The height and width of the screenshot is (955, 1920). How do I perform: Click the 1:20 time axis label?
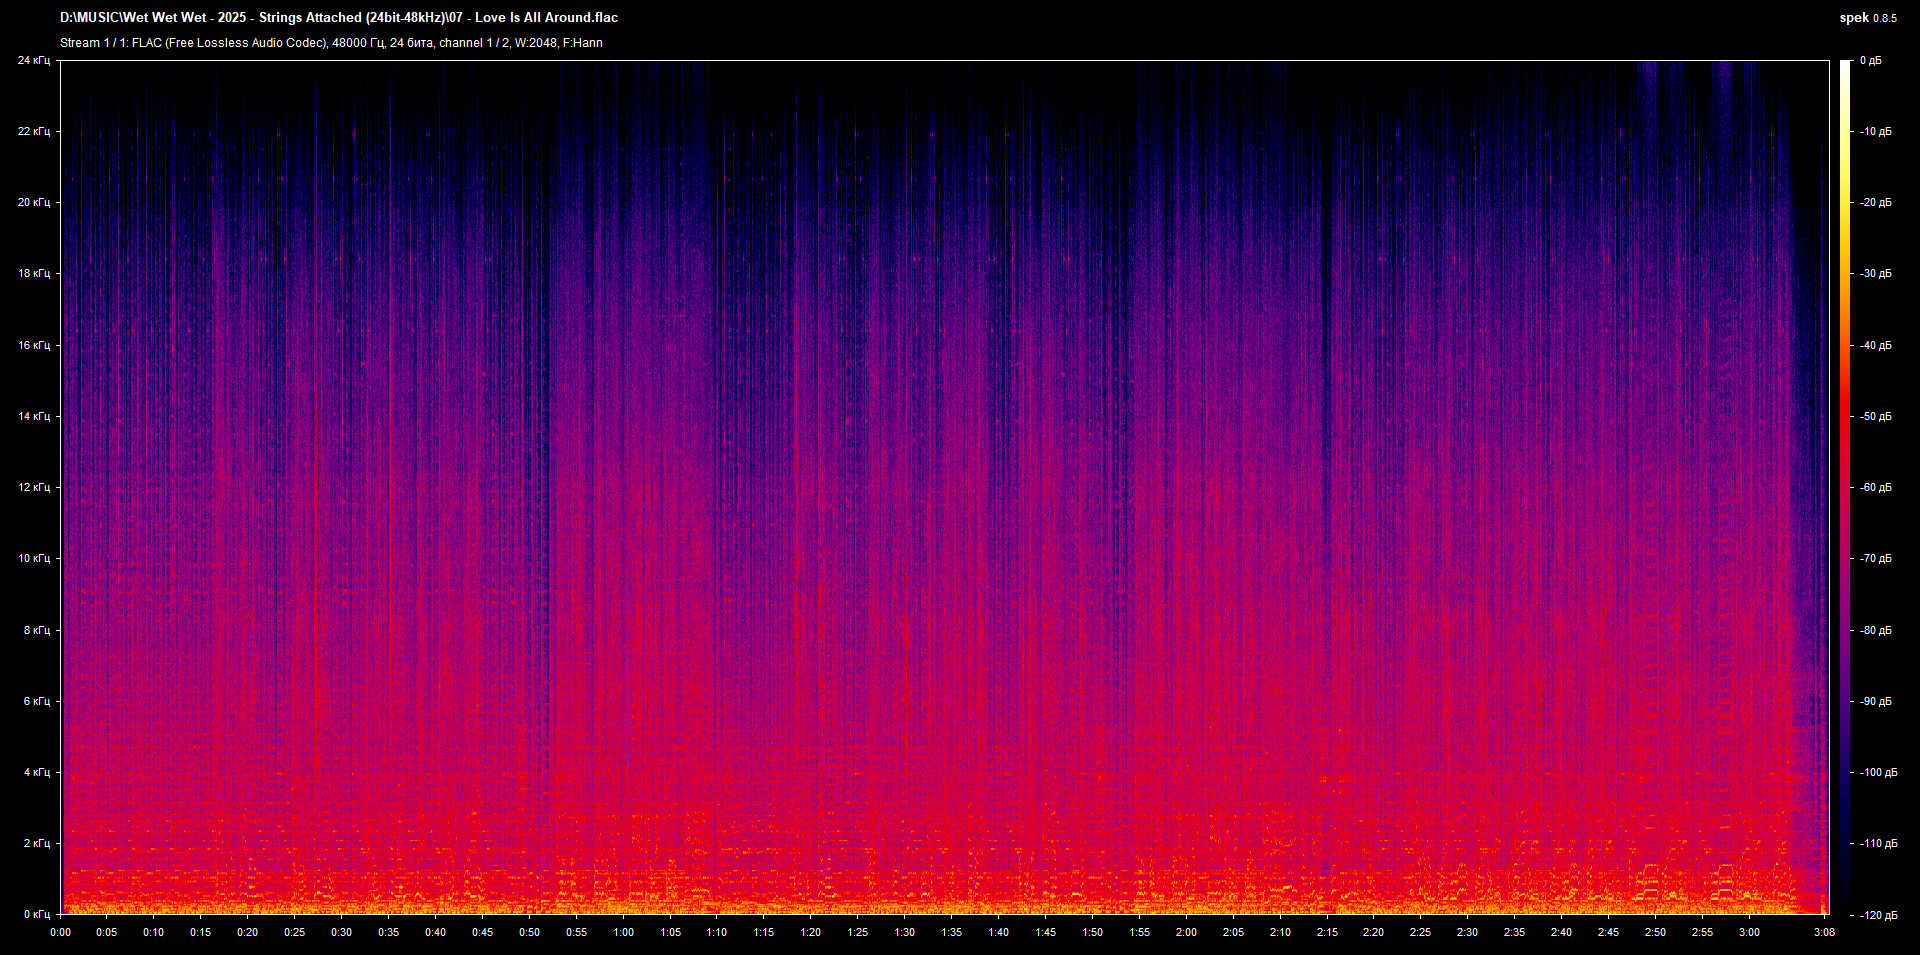811,933
